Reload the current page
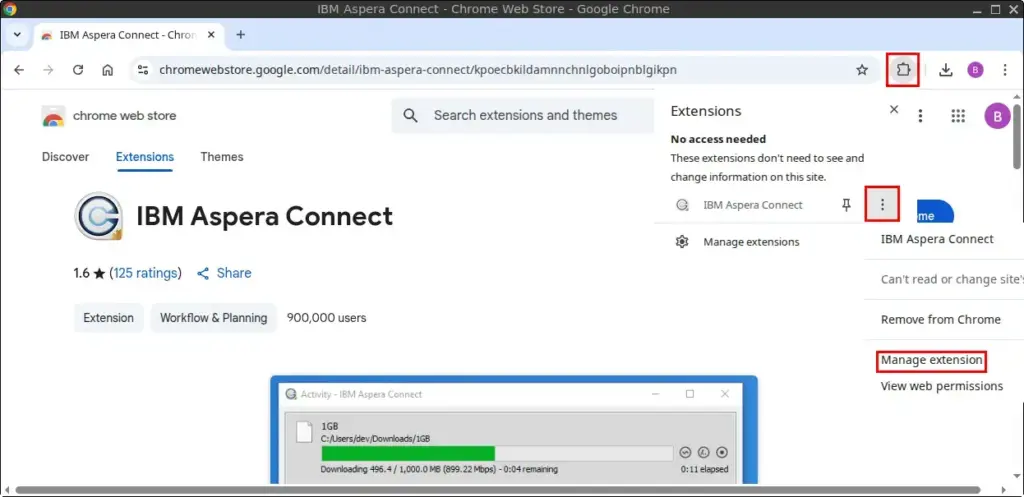This screenshot has height=497, width=1024. point(78,70)
